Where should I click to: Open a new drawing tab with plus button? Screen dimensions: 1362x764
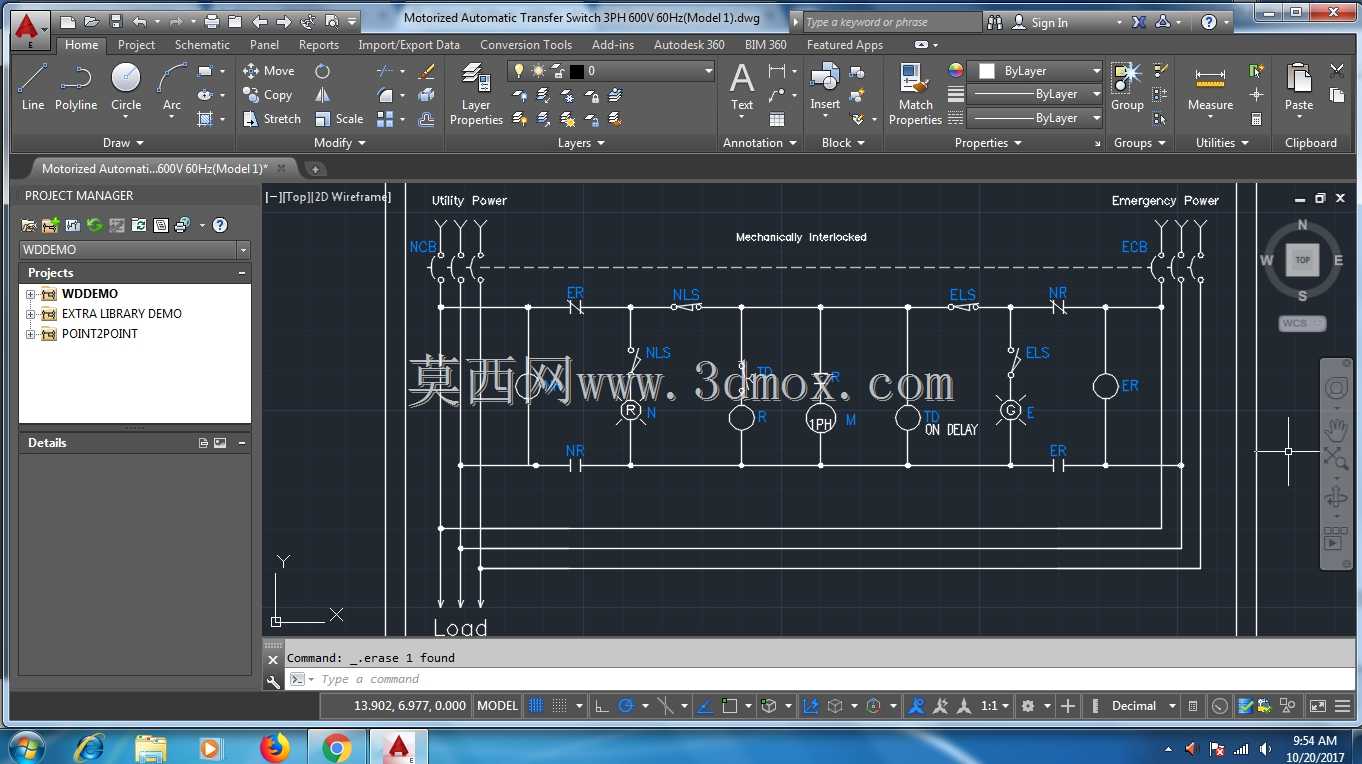(x=314, y=169)
